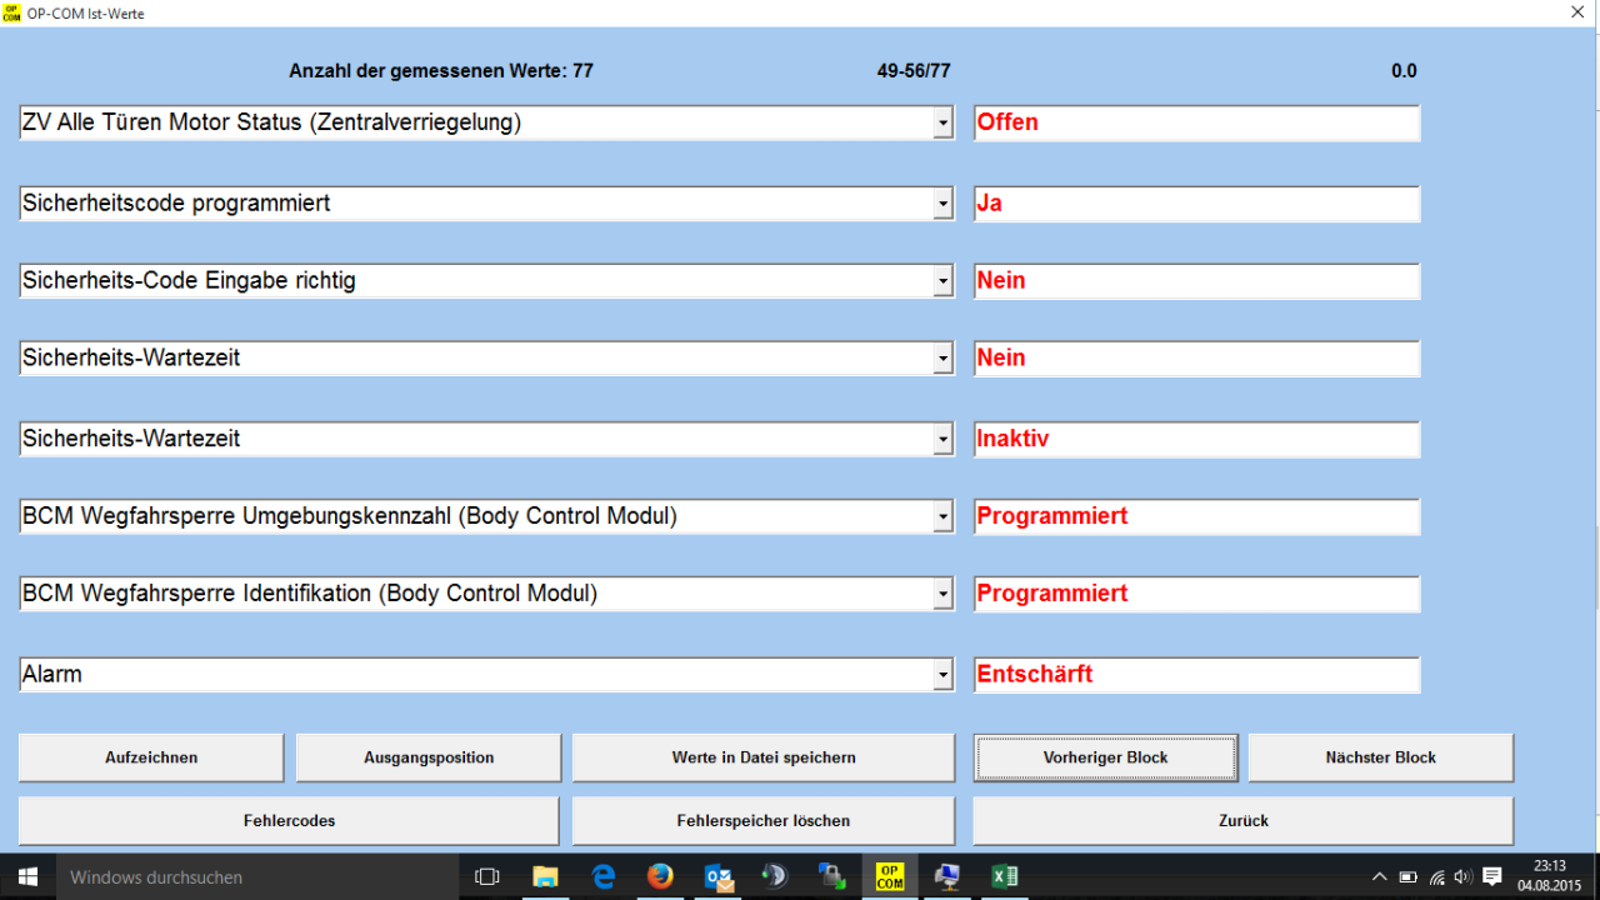Screen dimensions: 1600x900
Task: Click the Nächster Block button
Action: 1380,758
